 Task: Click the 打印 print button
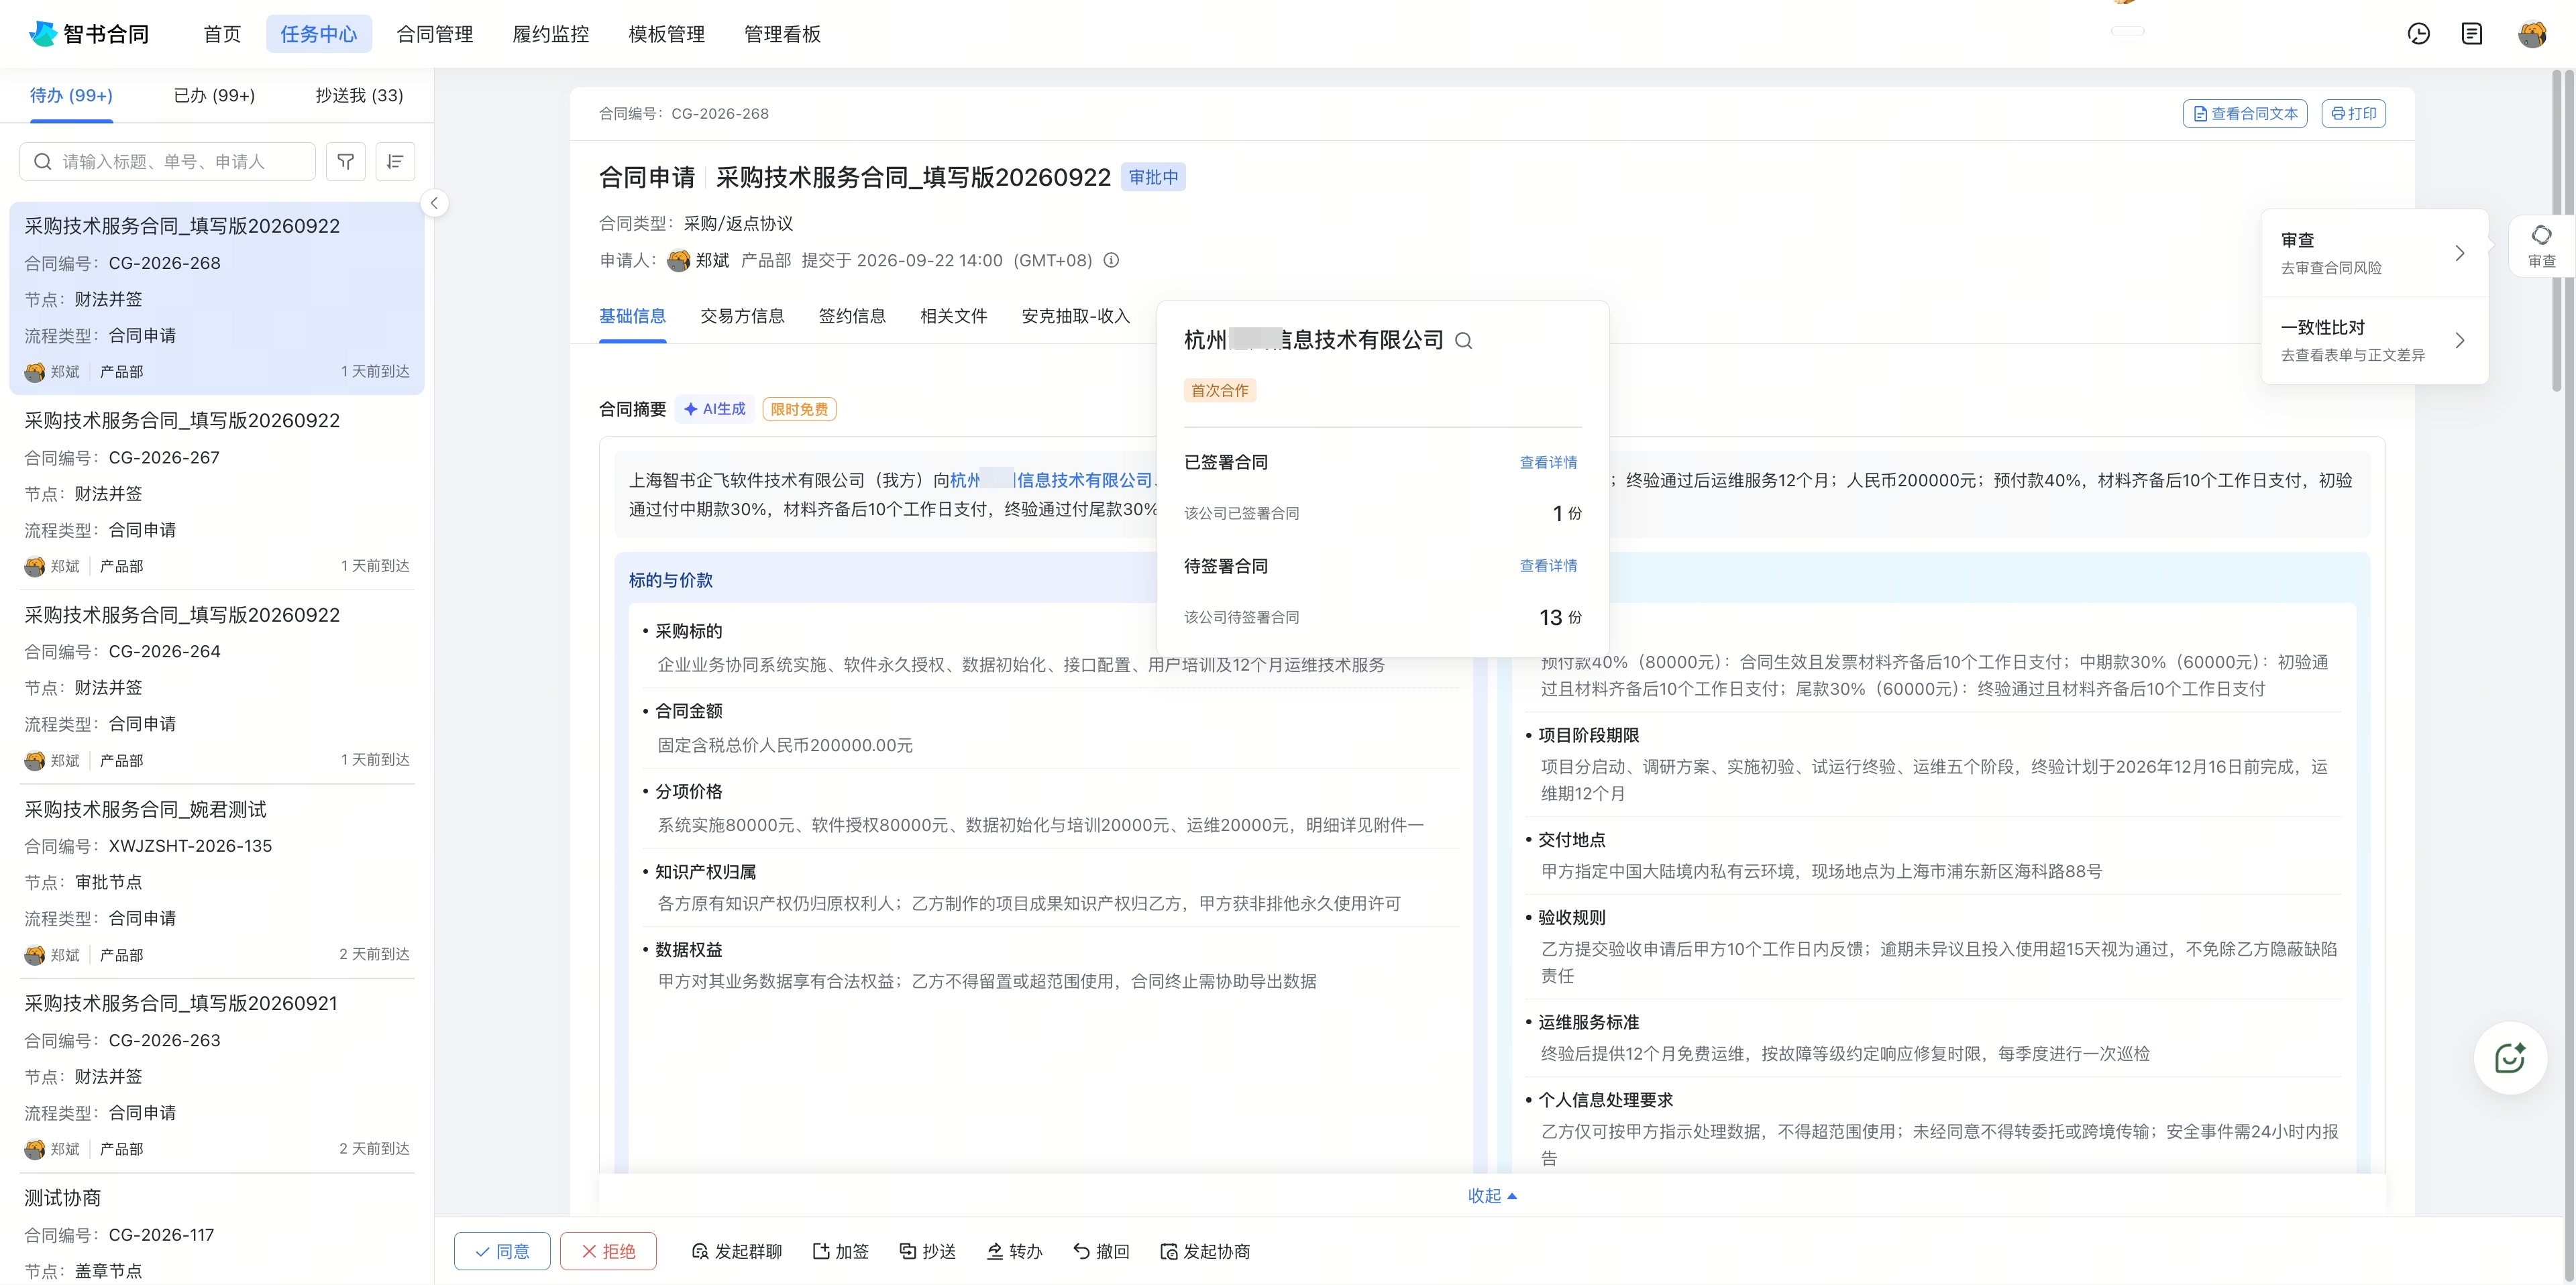[2353, 114]
